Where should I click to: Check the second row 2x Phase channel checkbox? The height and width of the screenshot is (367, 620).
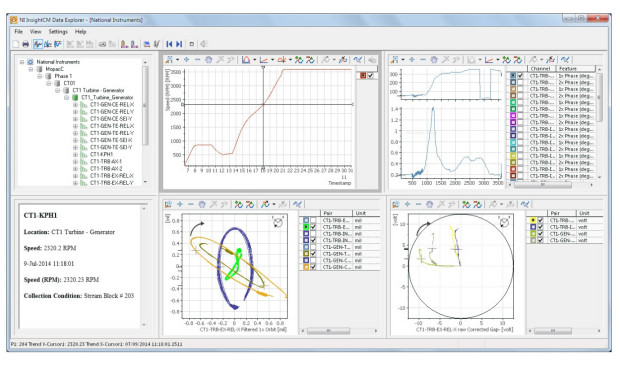point(520,82)
